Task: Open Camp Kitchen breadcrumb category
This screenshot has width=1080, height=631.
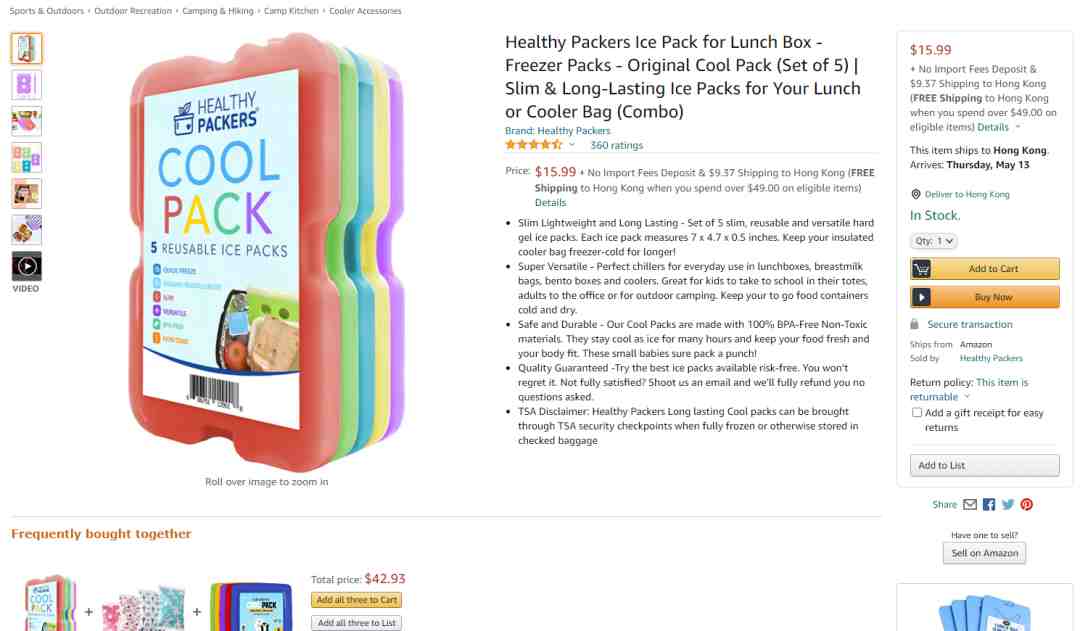Action: click(x=291, y=11)
